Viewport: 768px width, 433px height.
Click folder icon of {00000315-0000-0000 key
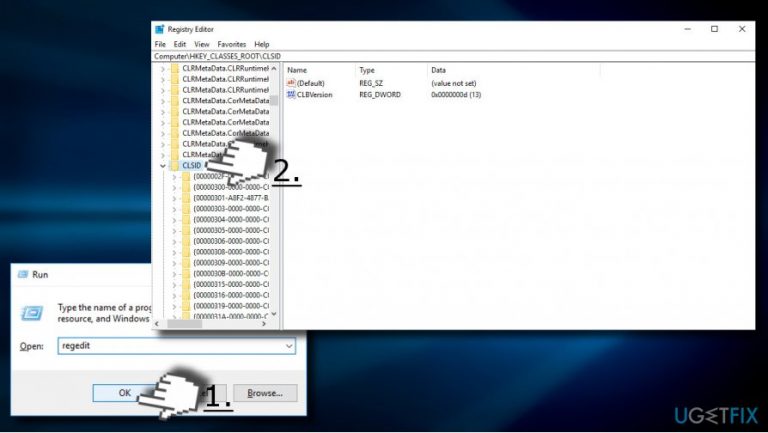click(x=186, y=284)
